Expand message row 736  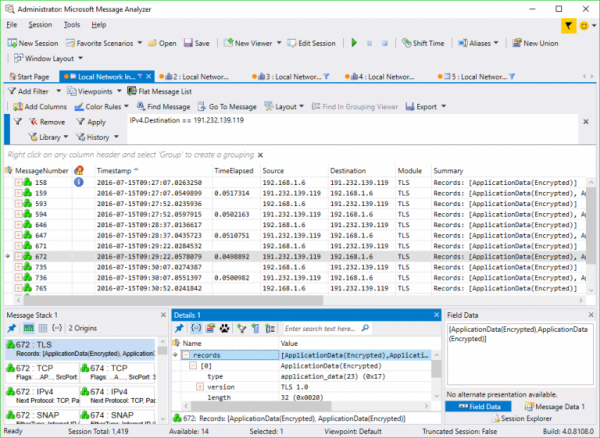coord(18,277)
